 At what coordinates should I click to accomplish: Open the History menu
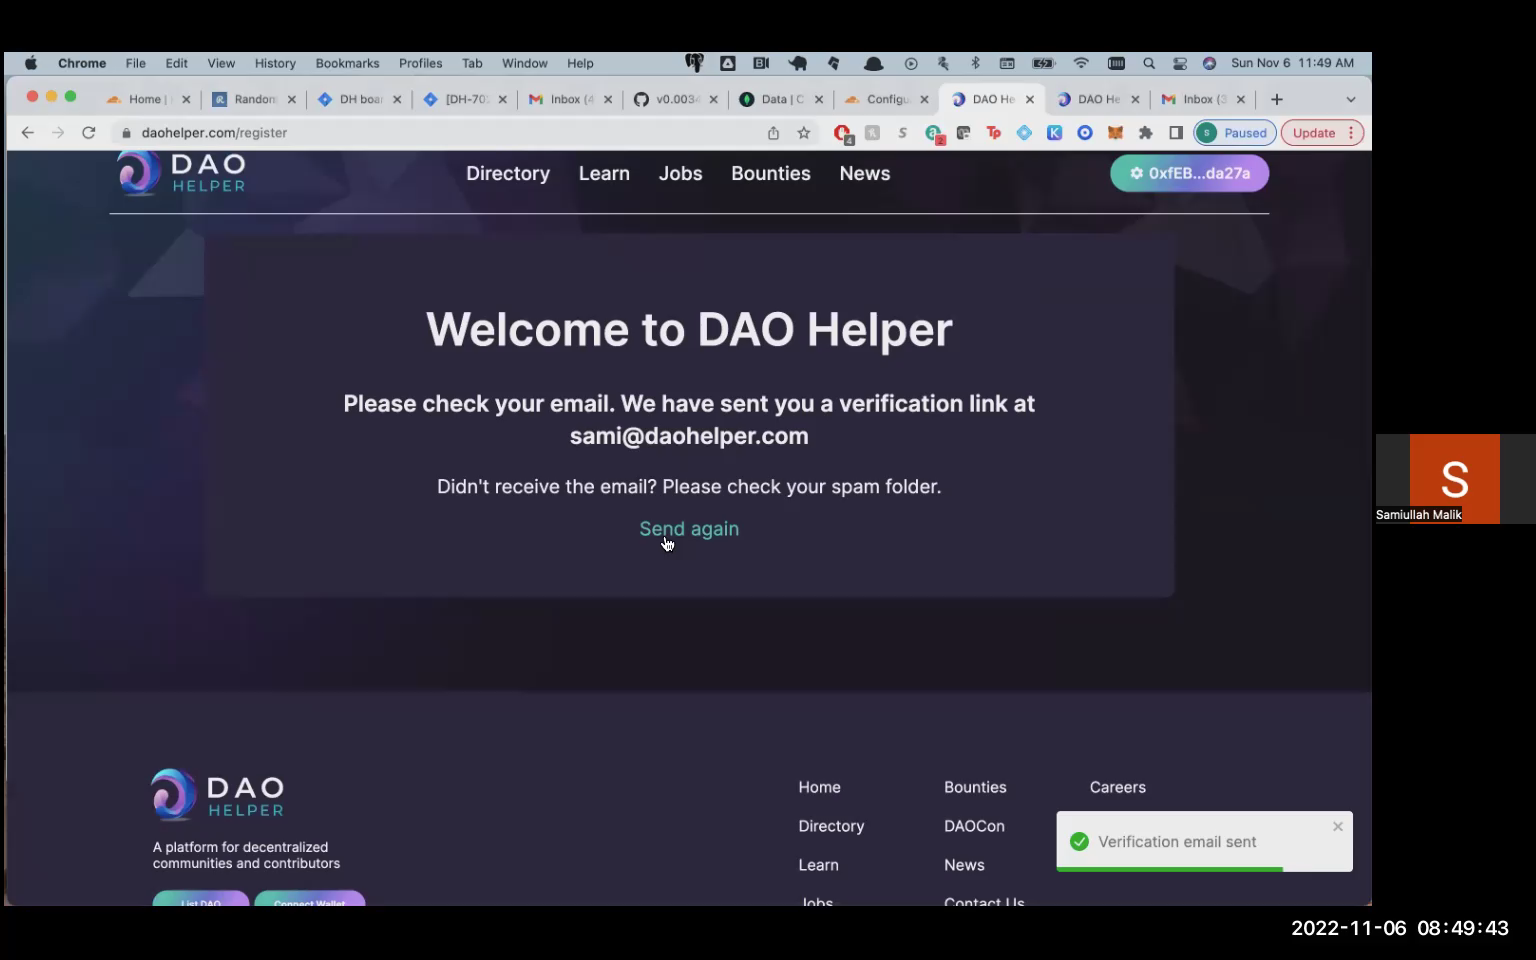pyautogui.click(x=275, y=63)
